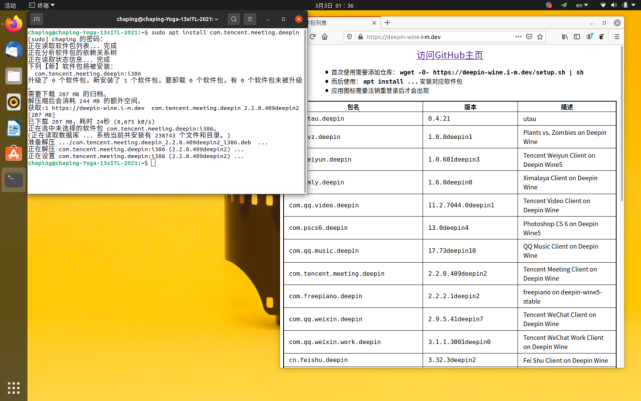641x401 pixels.
Task: Launch Thunderbird from the dock
Action: pyautogui.click(x=14, y=50)
